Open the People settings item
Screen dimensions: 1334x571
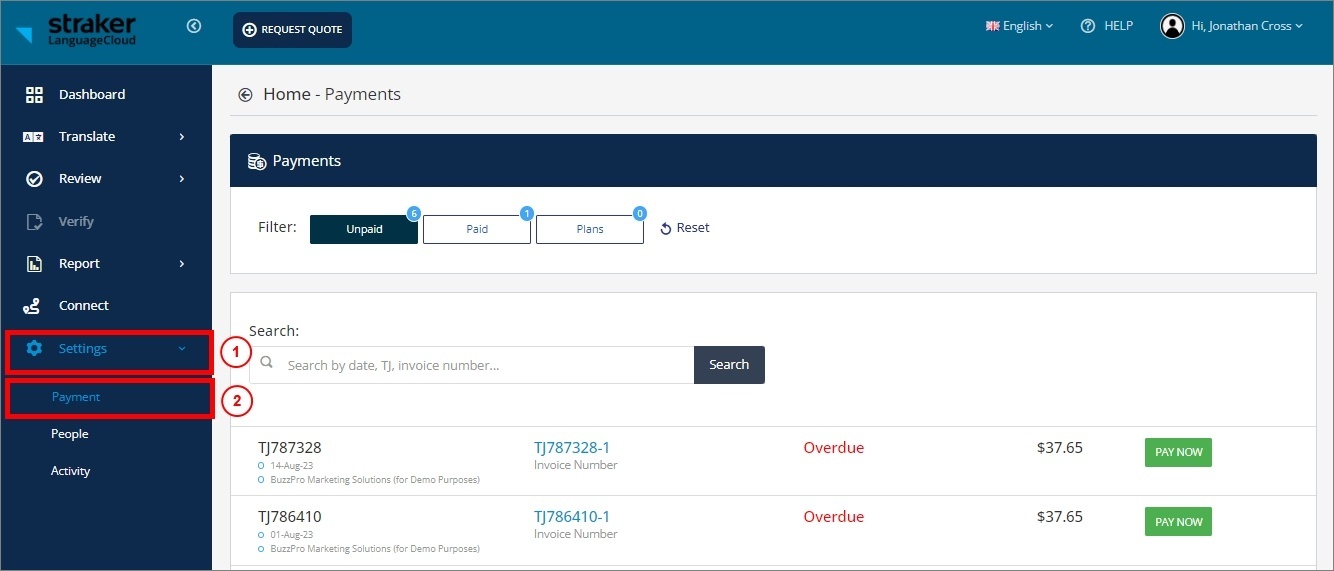[70, 434]
